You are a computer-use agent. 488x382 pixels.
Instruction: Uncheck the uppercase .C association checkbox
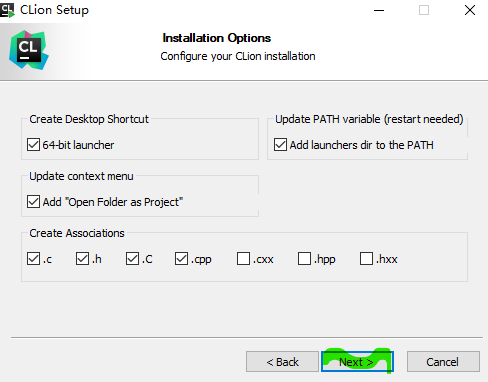click(132, 259)
